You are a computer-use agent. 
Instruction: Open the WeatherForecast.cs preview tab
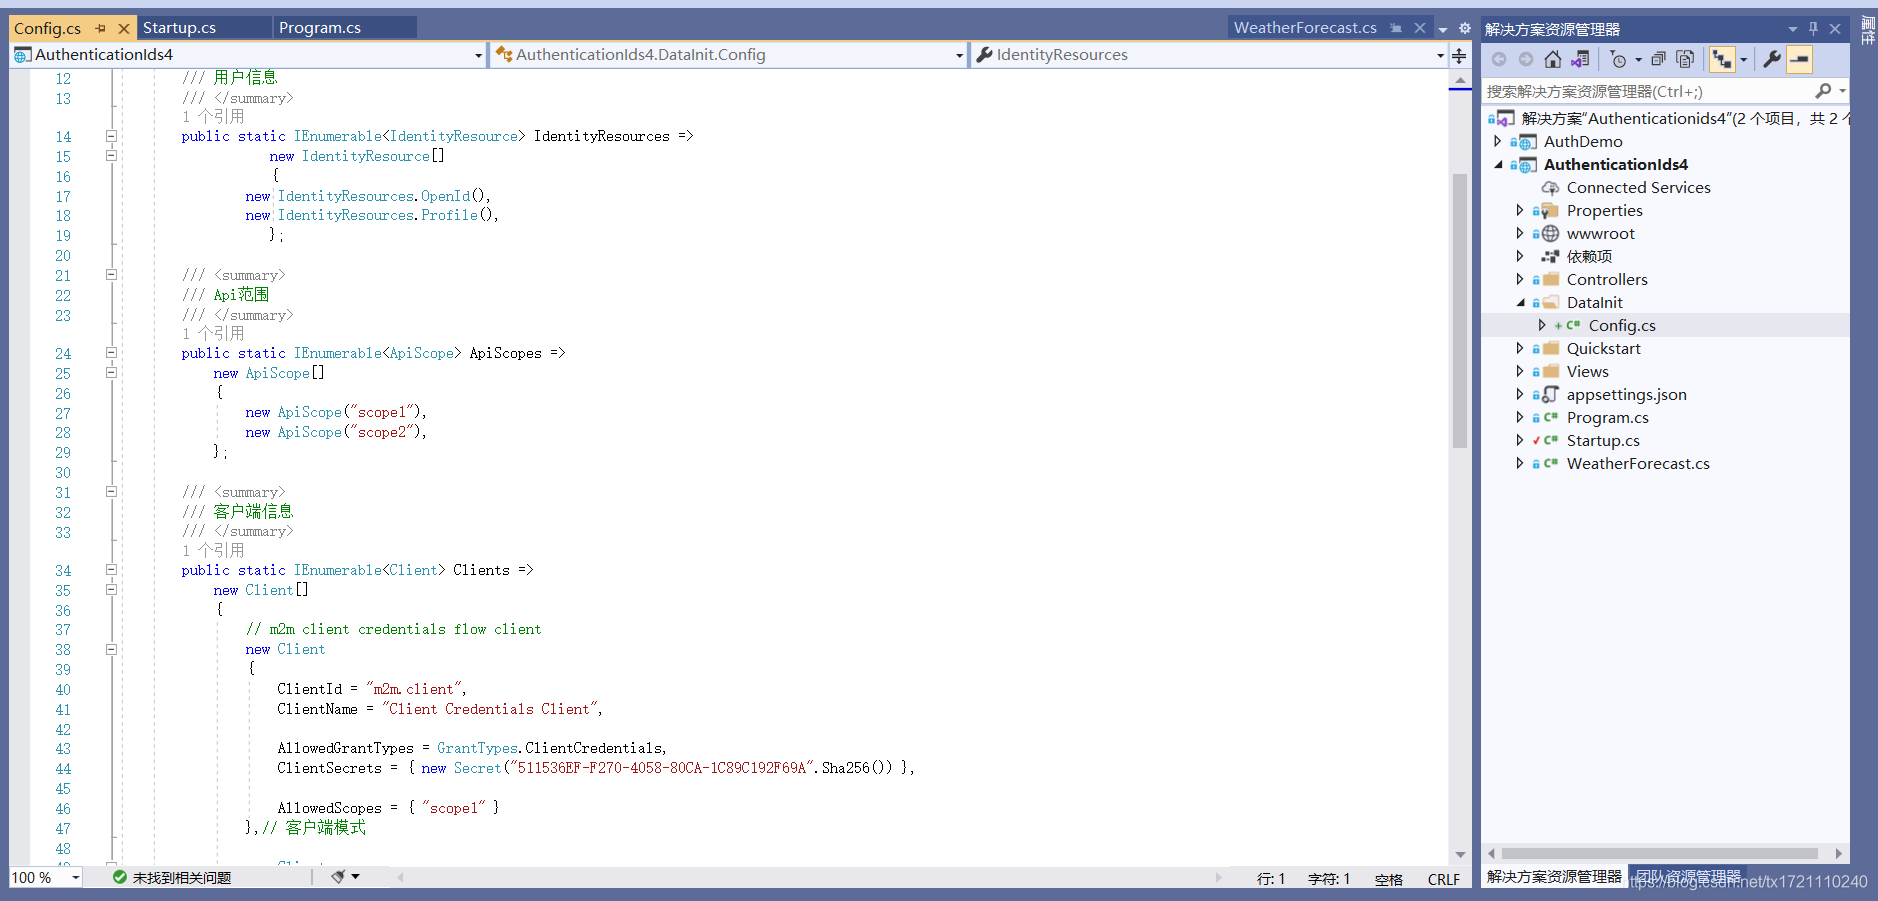(x=1304, y=28)
